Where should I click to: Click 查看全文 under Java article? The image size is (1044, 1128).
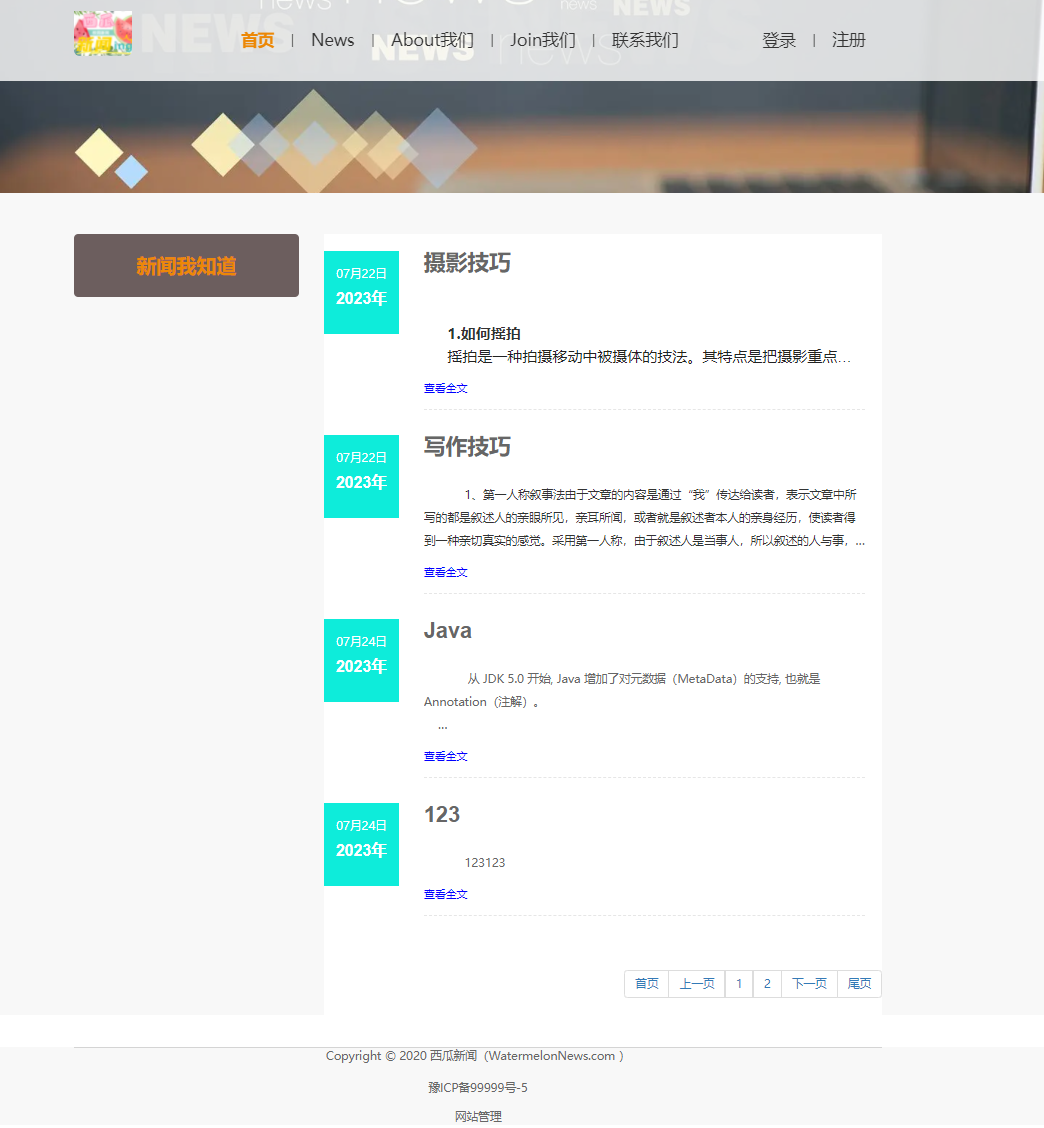[x=445, y=757]
